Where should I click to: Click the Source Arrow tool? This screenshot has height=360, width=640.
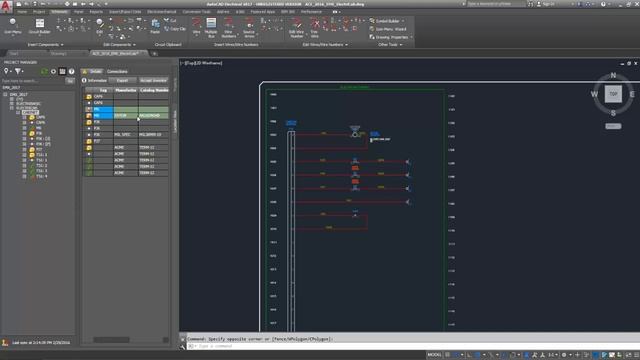click(x=249, y=27)
